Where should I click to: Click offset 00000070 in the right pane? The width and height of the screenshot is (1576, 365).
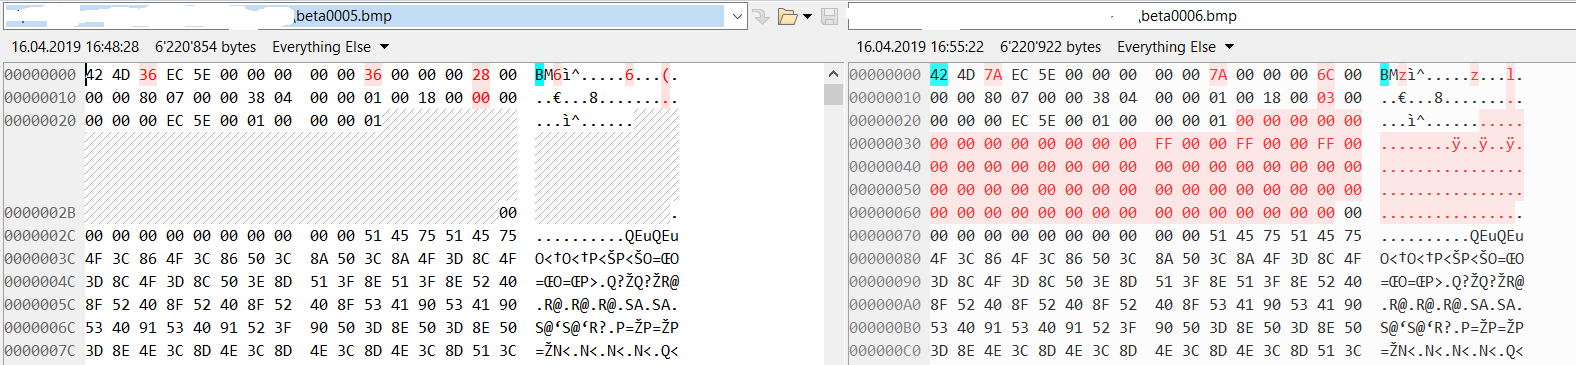click(885, 236)
